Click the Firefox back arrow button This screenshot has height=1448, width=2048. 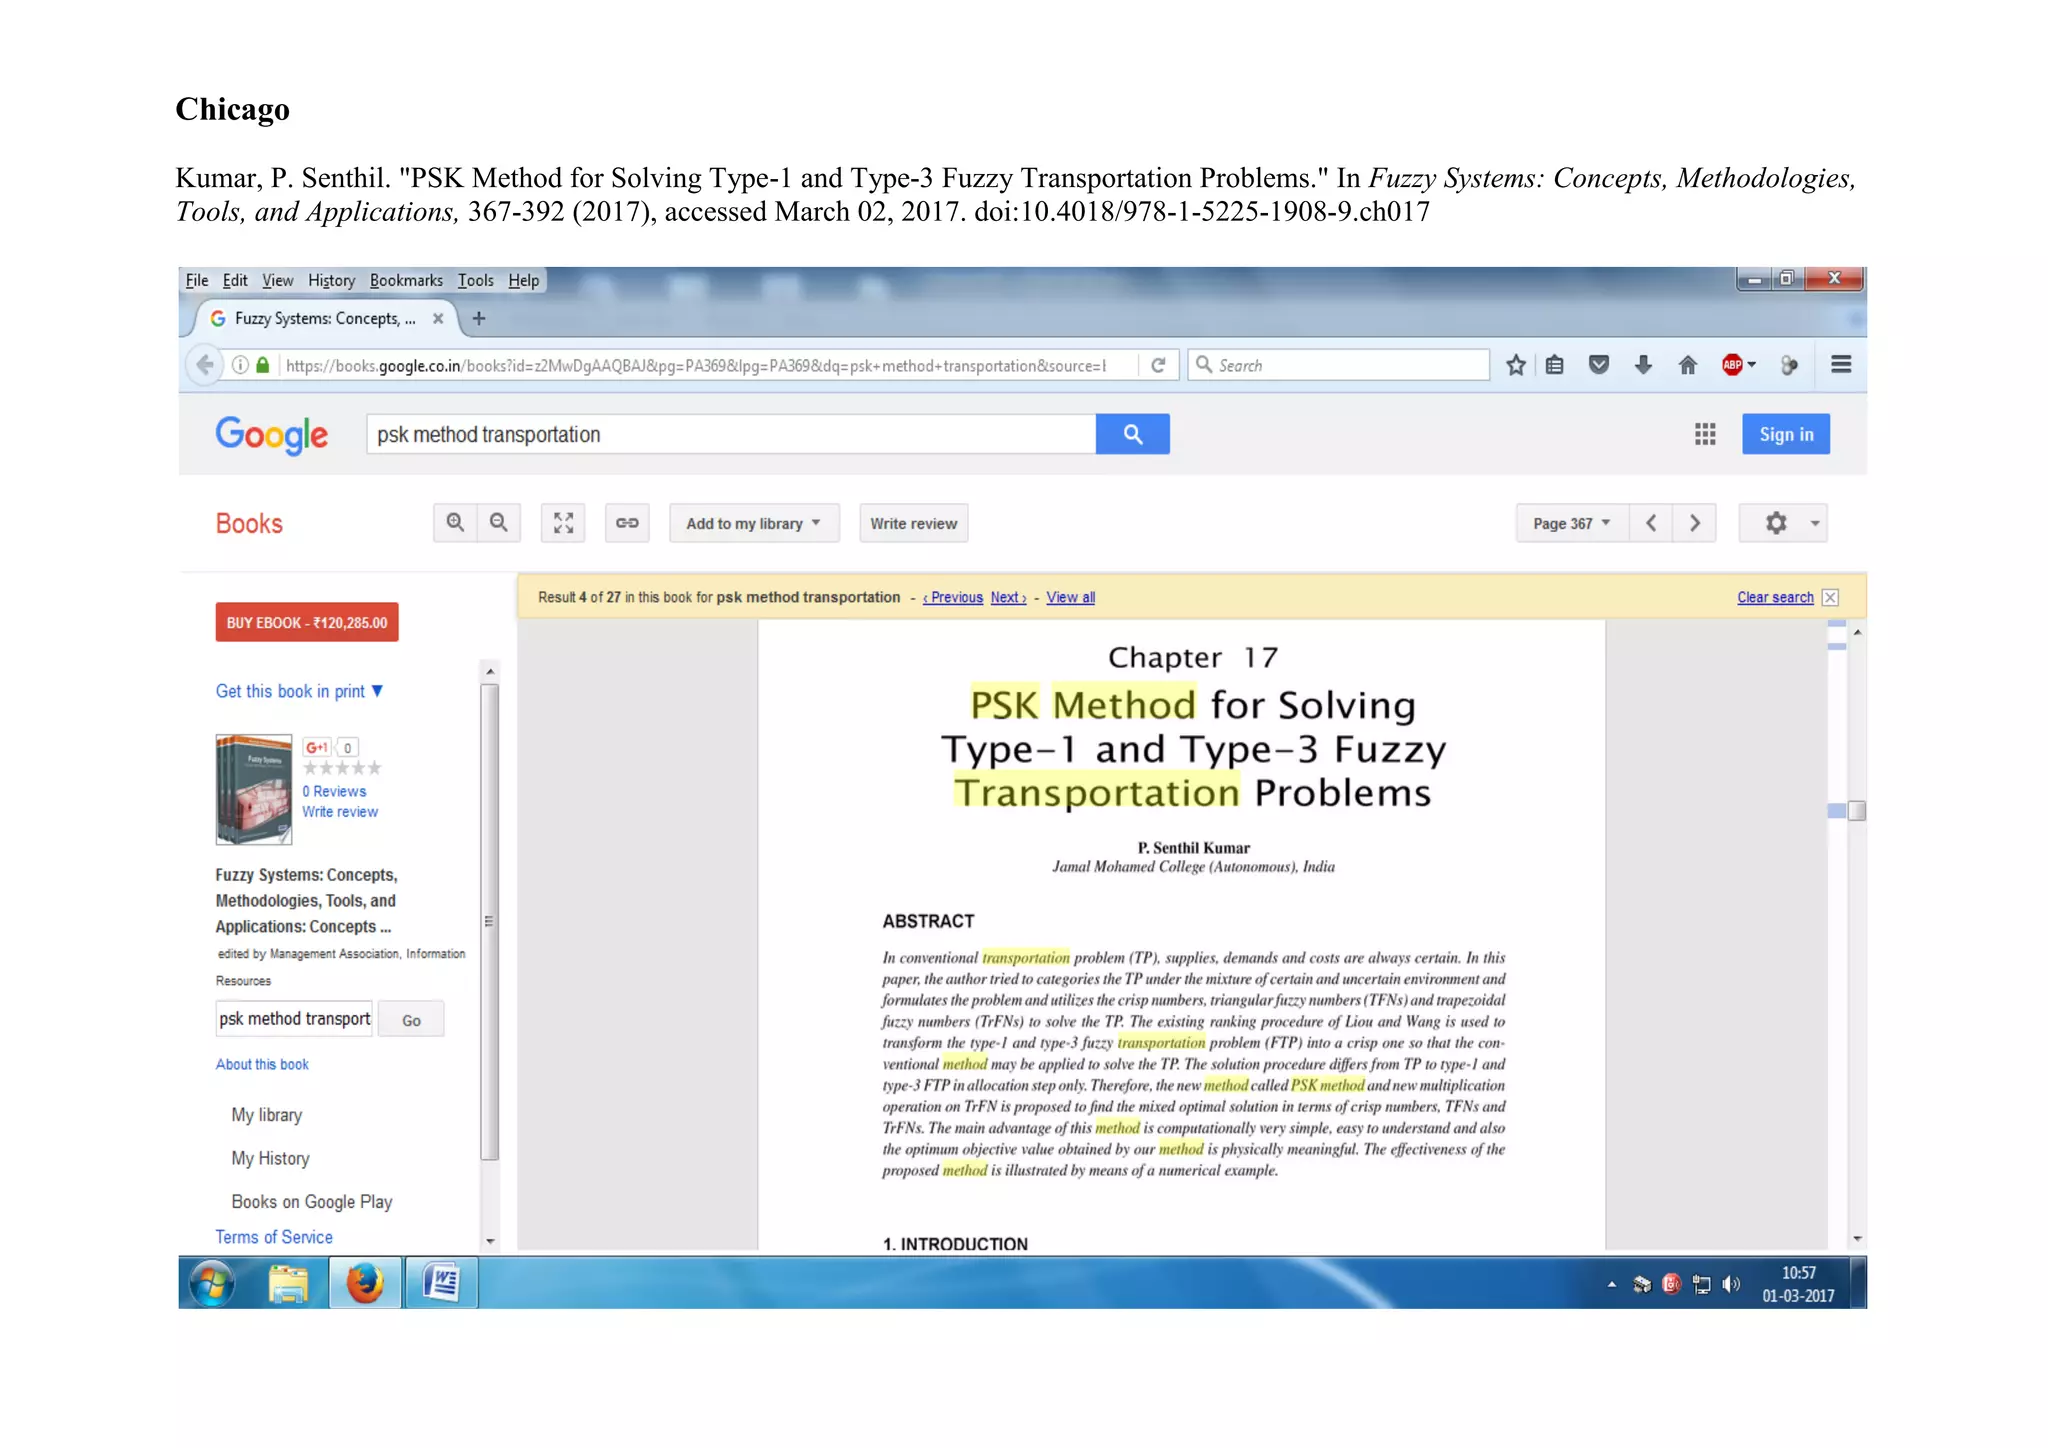coord(205,365)
